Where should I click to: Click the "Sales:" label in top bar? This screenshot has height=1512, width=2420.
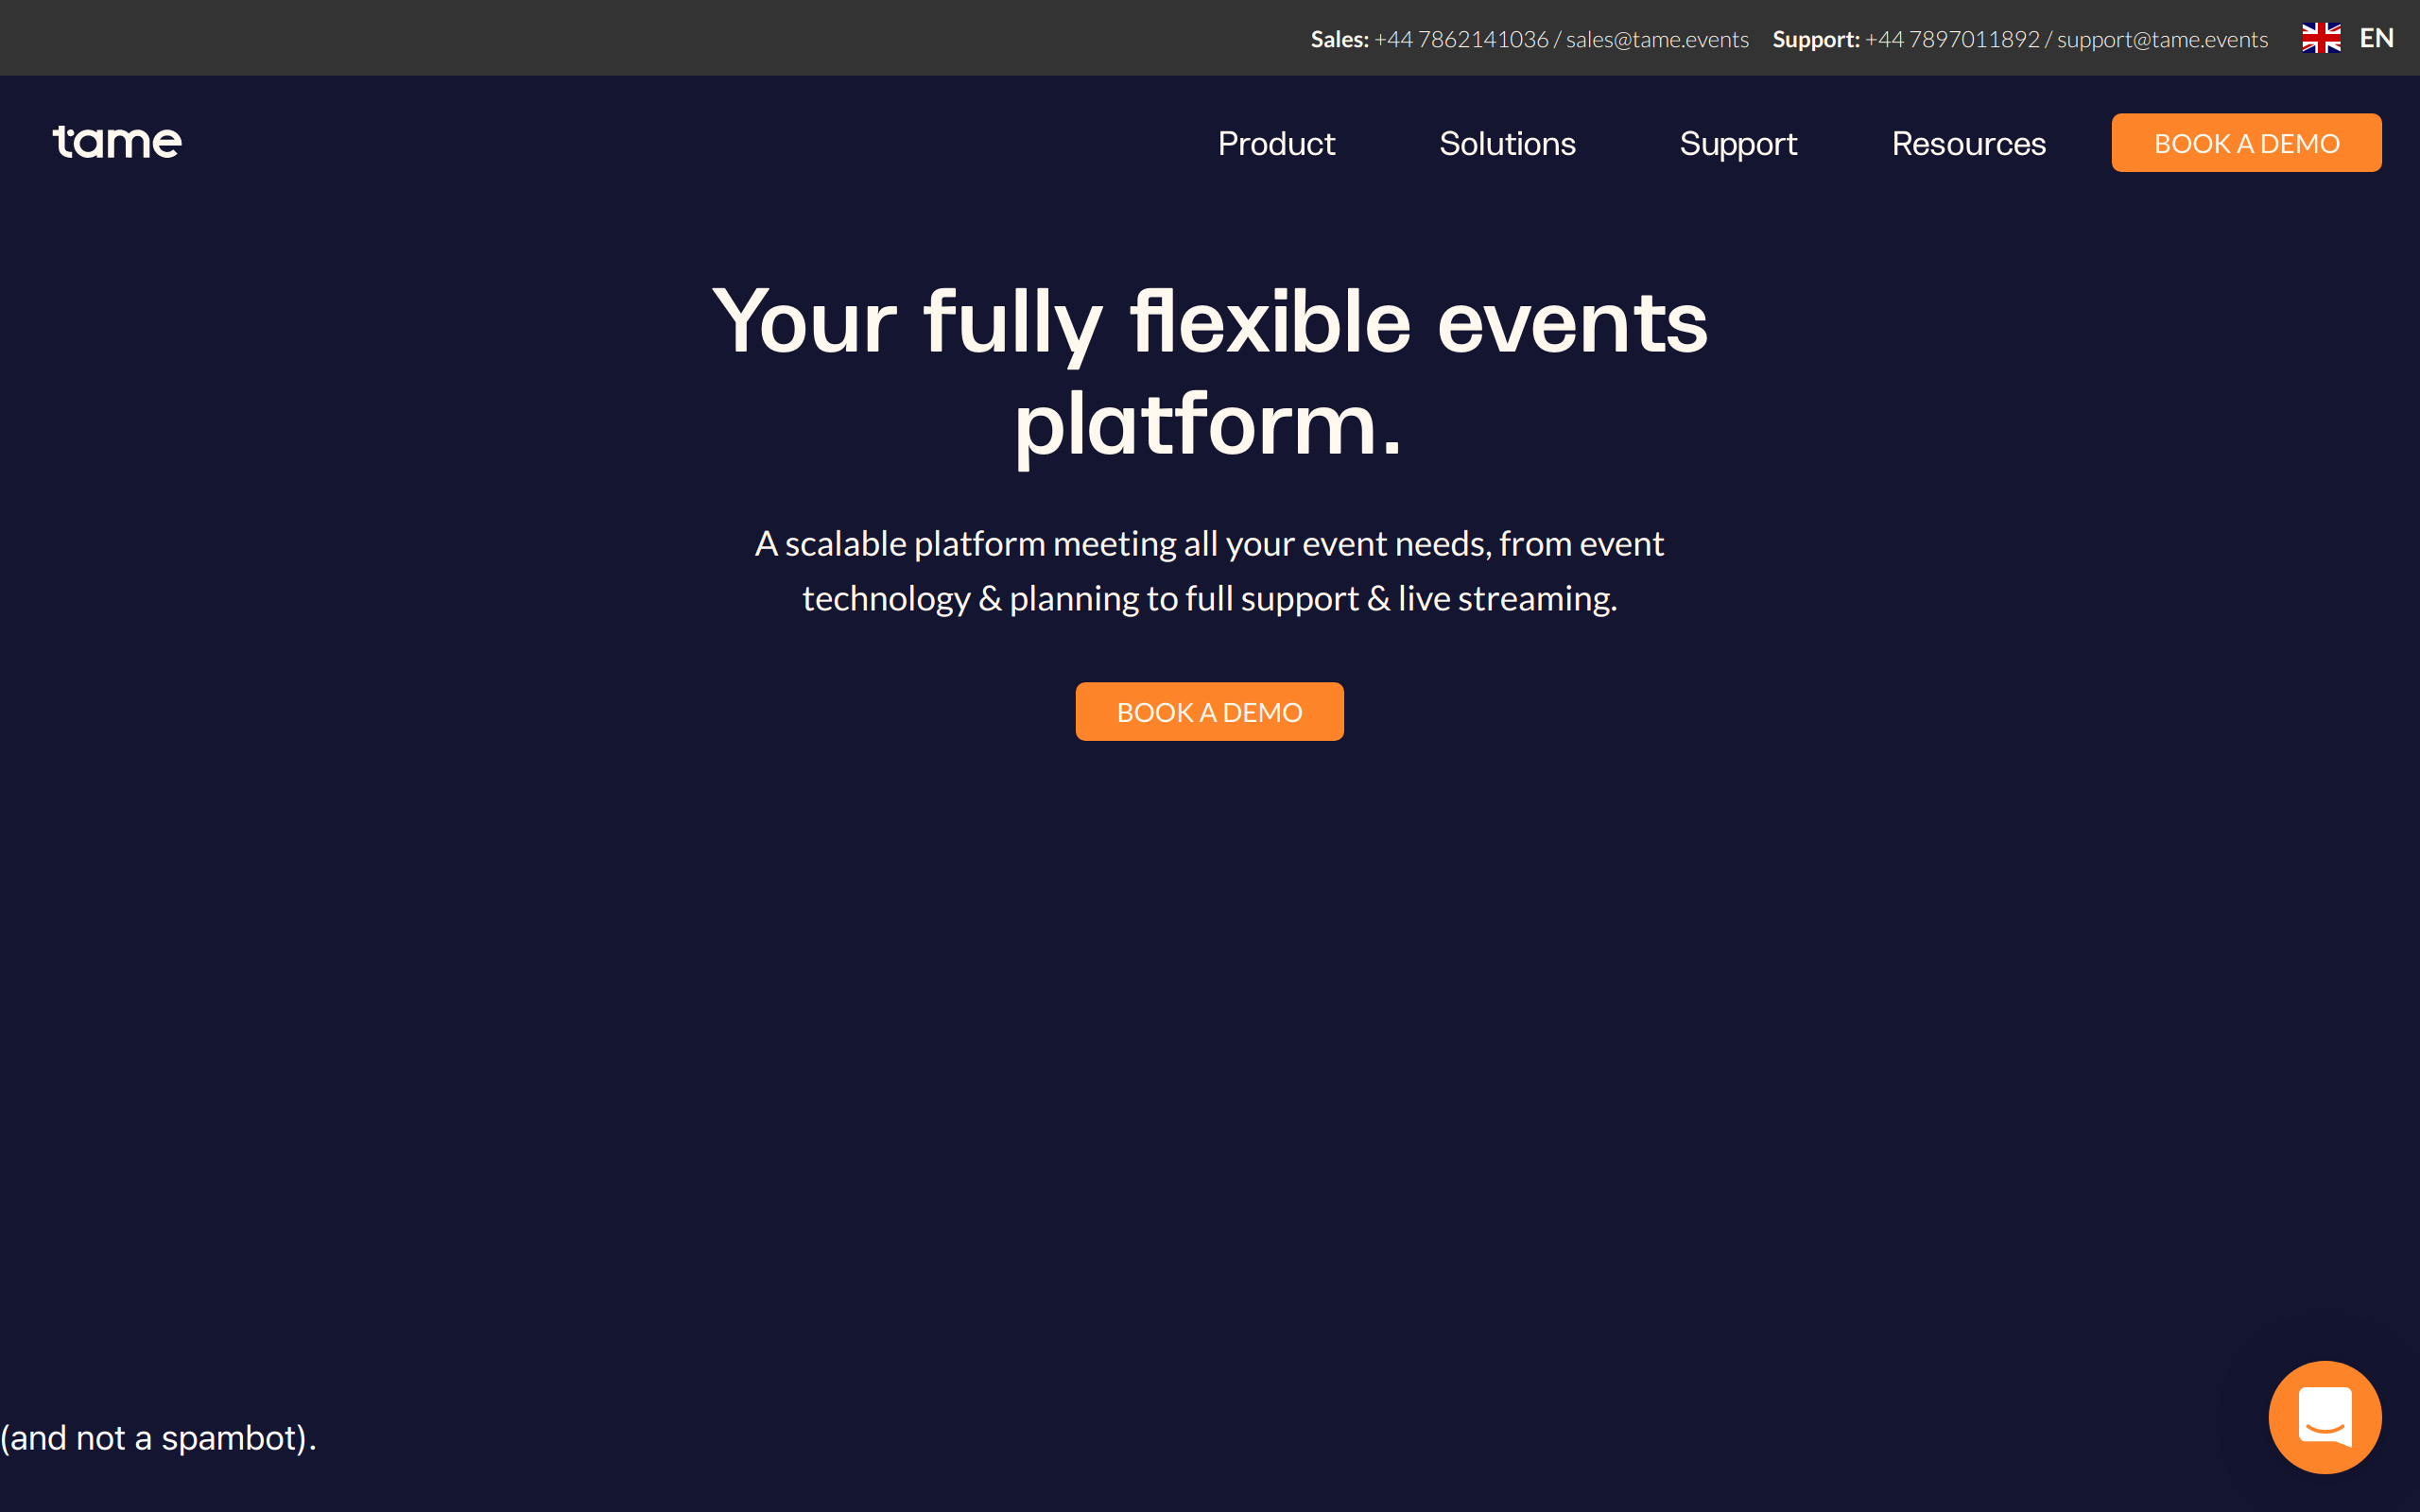pyautogui.click(x=1339, y=39)
